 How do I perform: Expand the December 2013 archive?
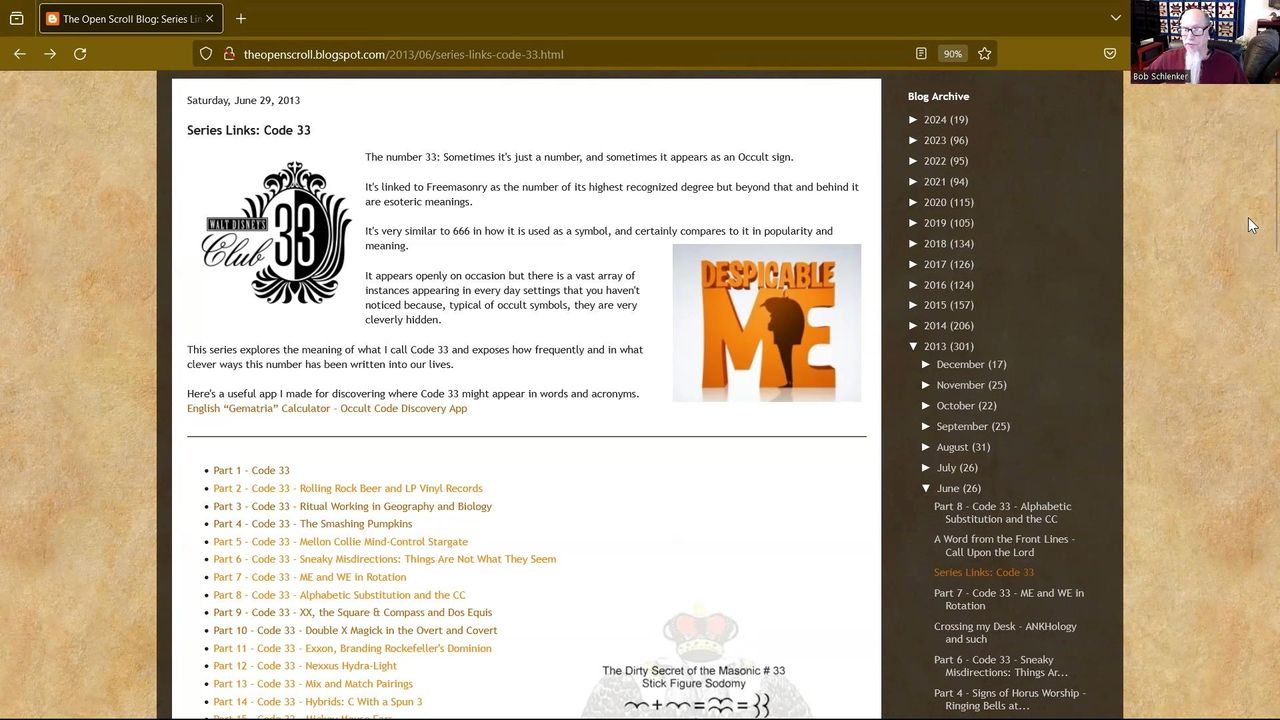[x=926, y=364]
